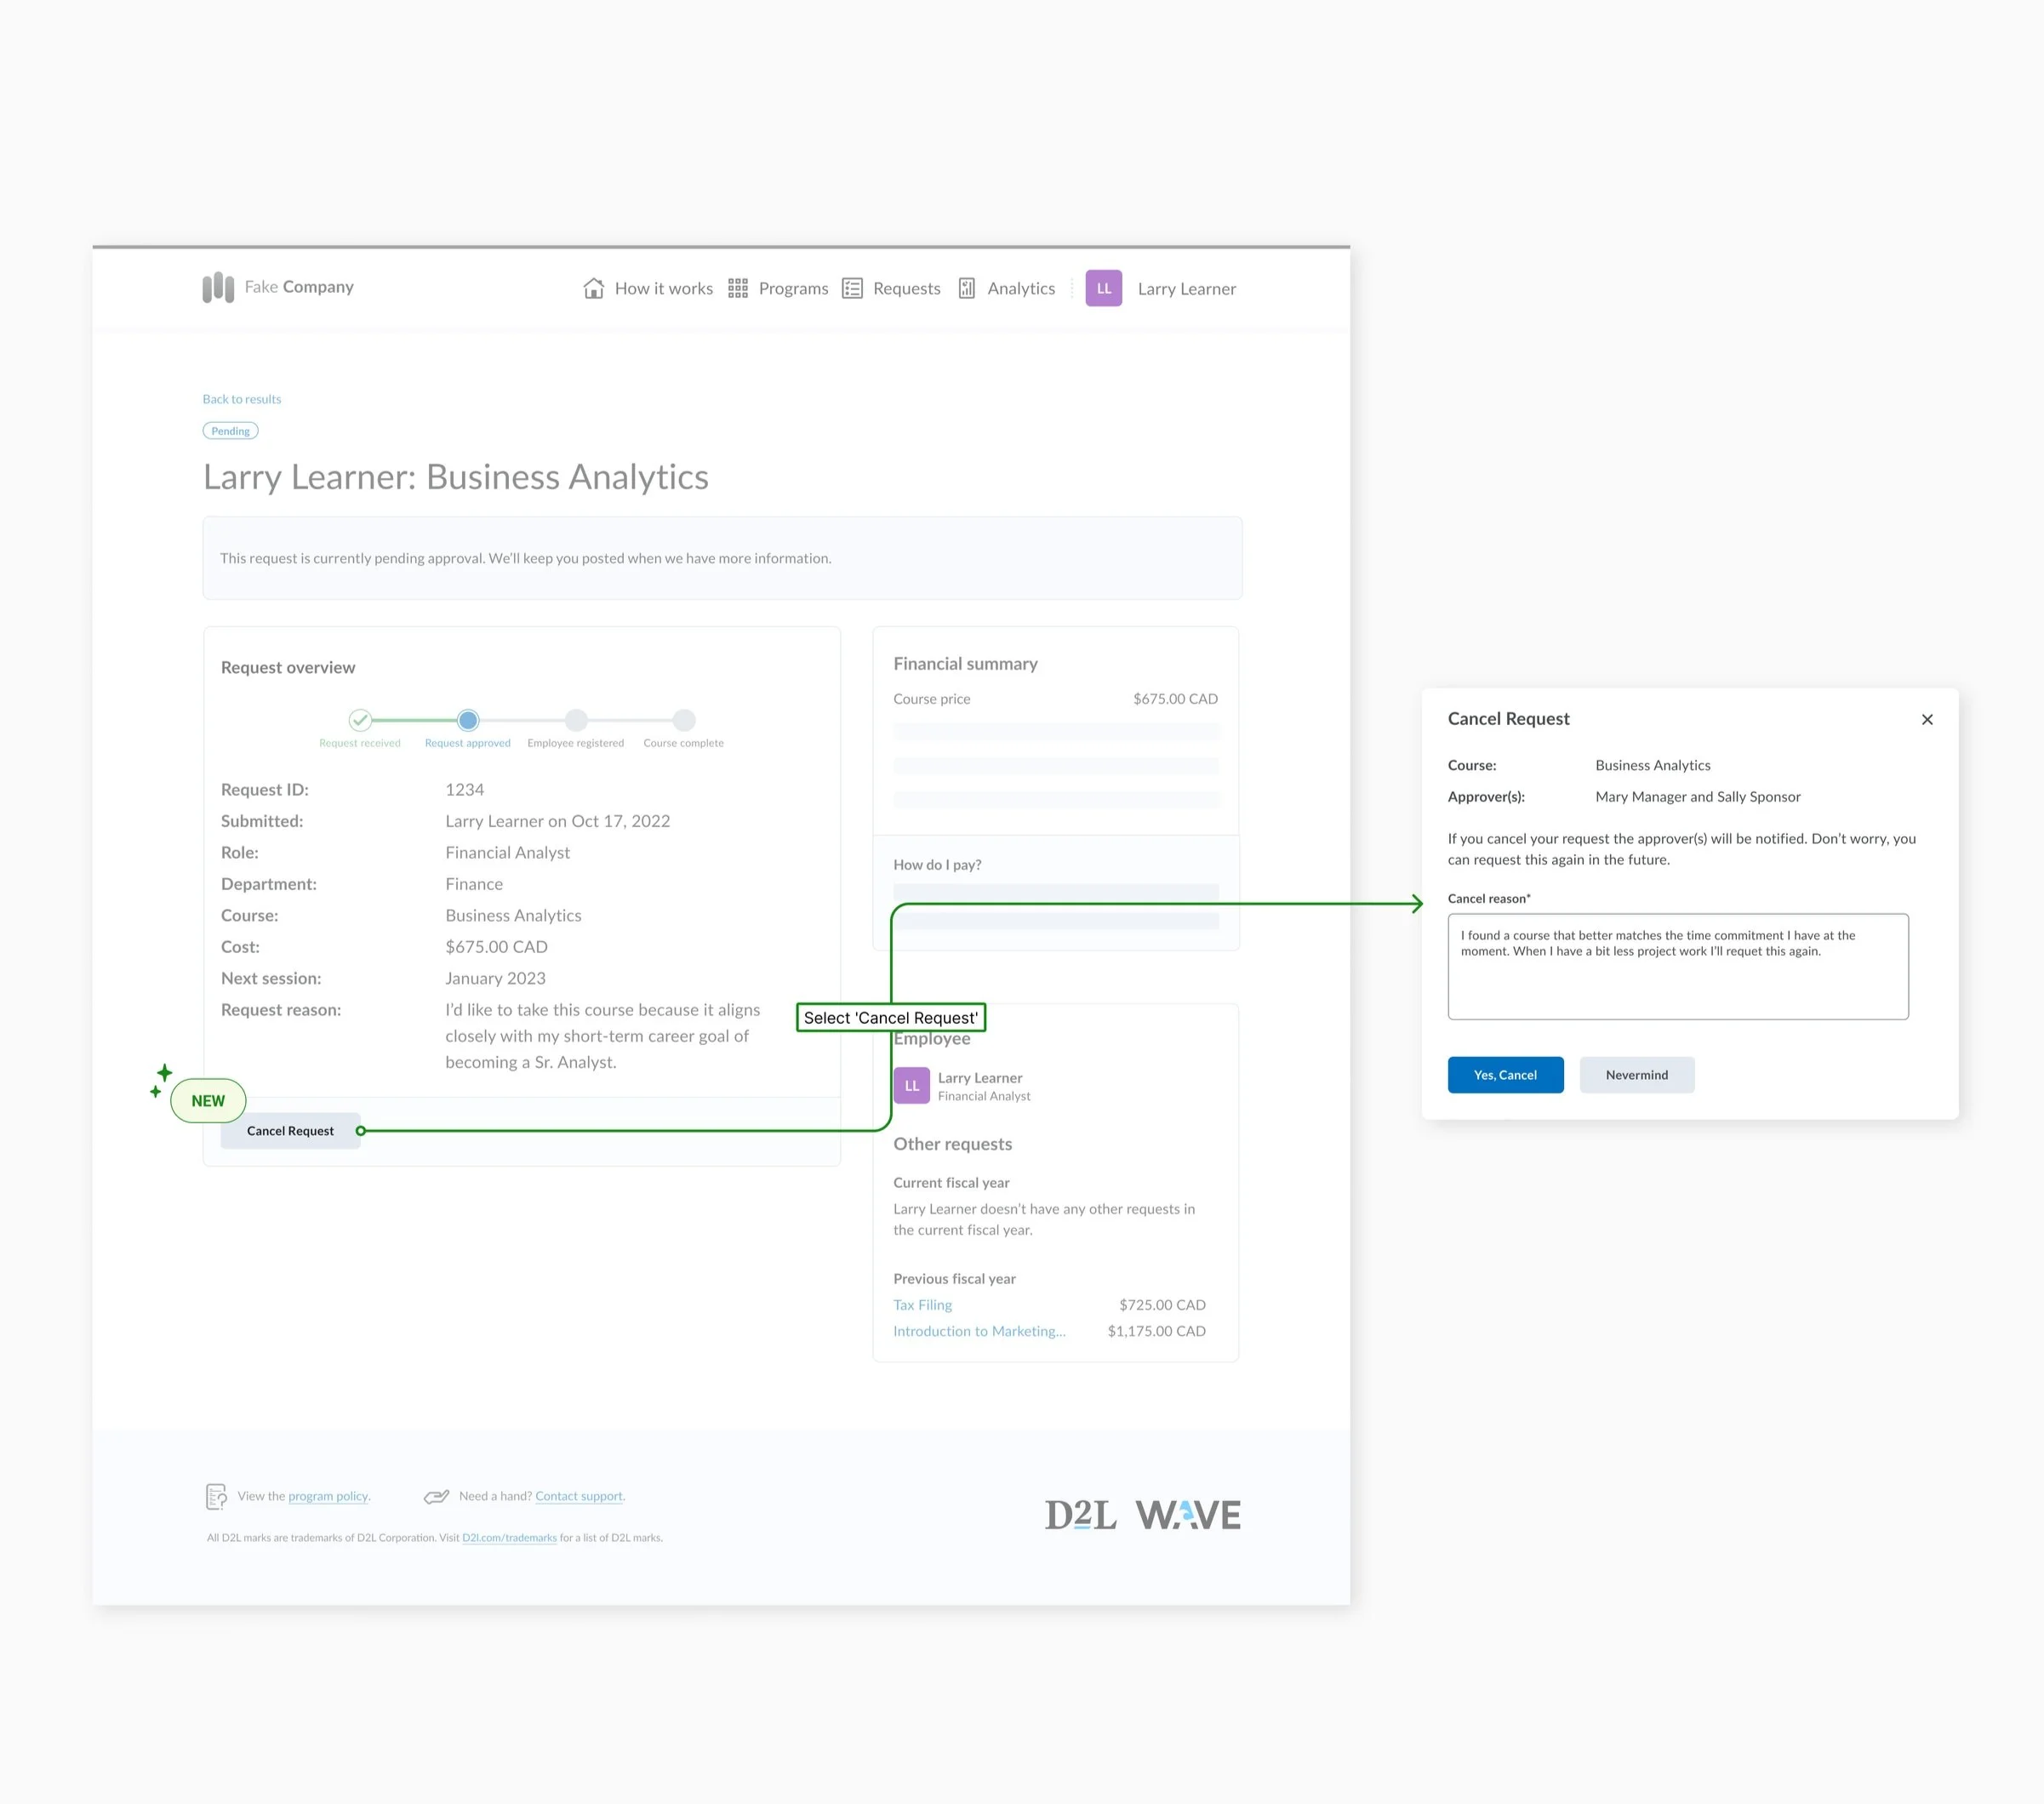
Task: Click the Cancel Request button
Action: pyautogui.click(x=290, y=1131)
